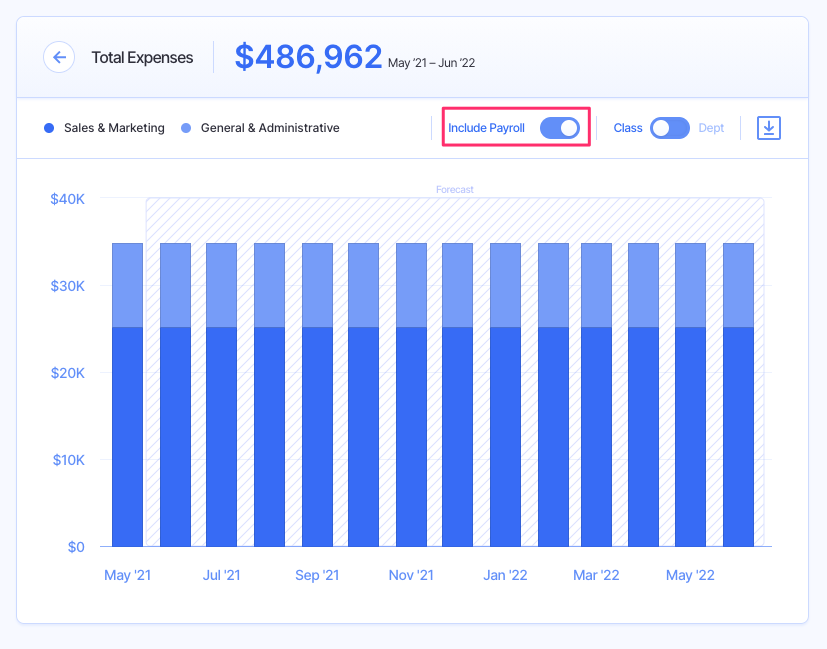The height and width of the screenshot is (649, 827).
Task: Select the Sep '21 Sales & Marketing bar segment
Action: (317, 436)
